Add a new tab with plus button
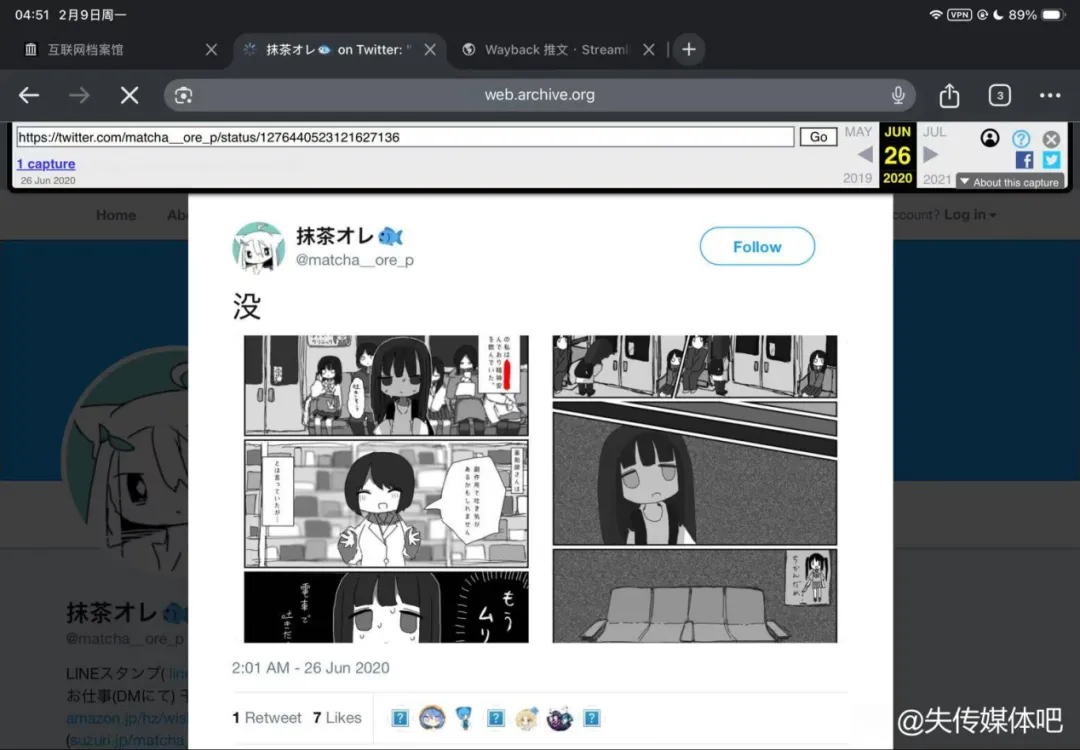 (x=689, y=50)
